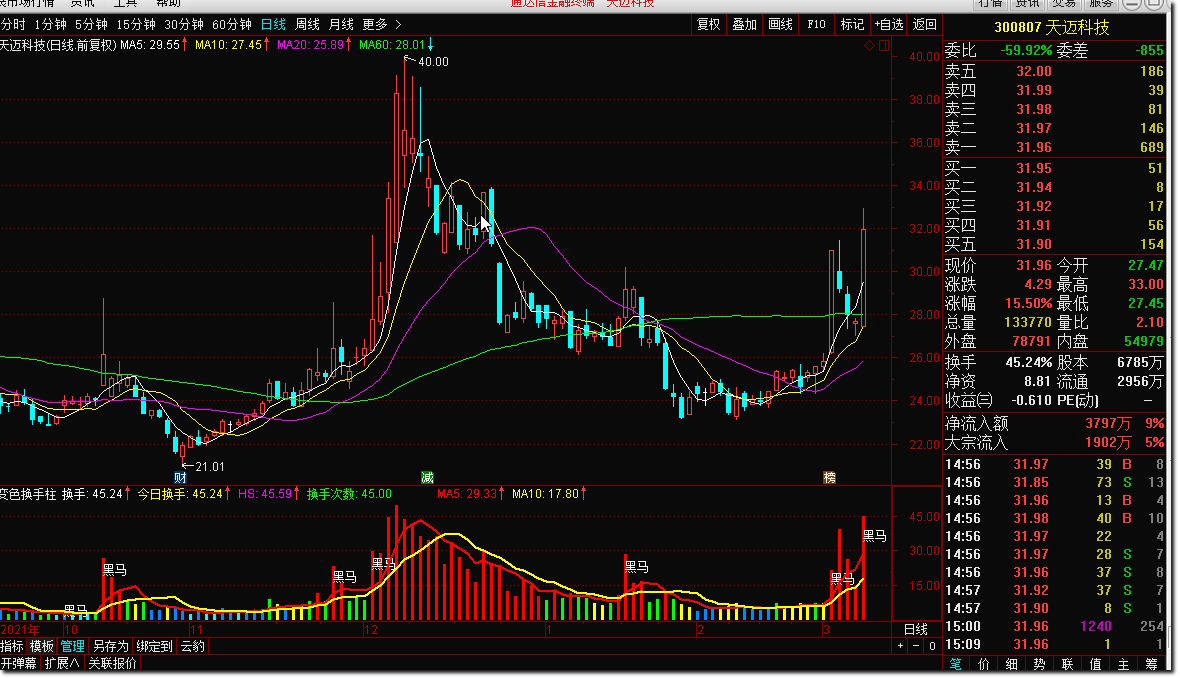Screen dimensions: 1180x678
Task: Open the 指标 indicator tab
Action: [x=12, y=646]
